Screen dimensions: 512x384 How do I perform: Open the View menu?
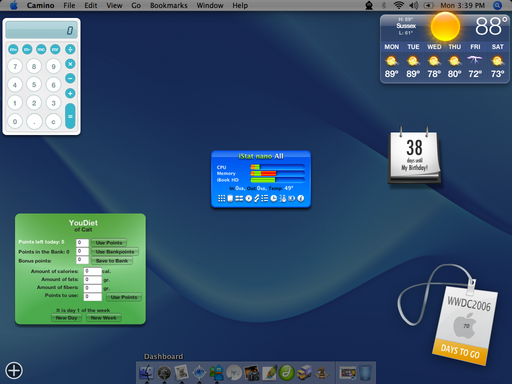114,5
